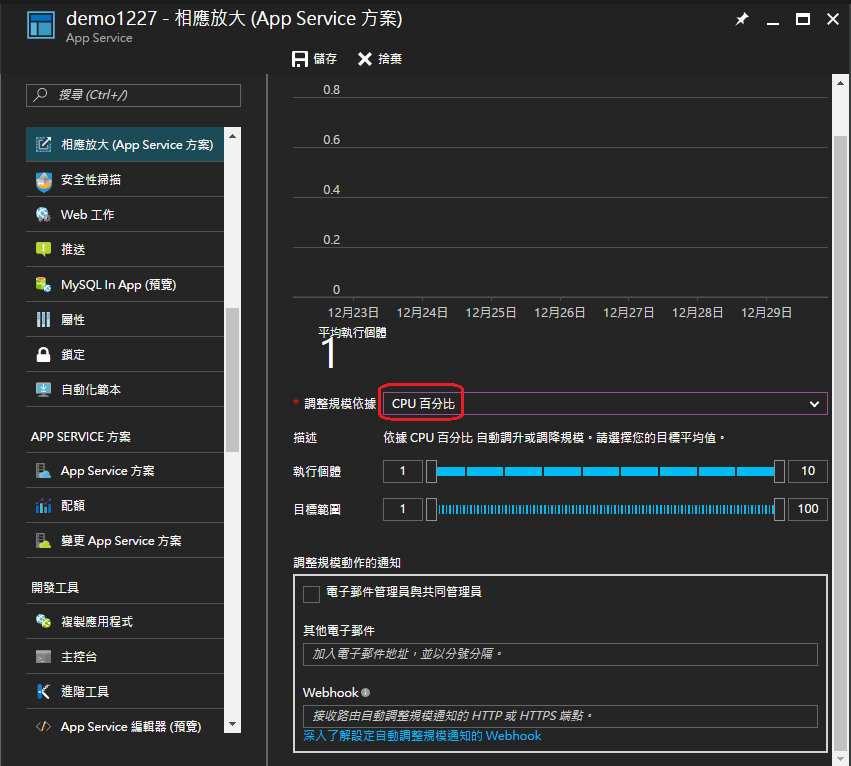The width and height of the screenshot is (851, 766).
Task: Click the MySQL In App database icon
Action: [43, 284]
